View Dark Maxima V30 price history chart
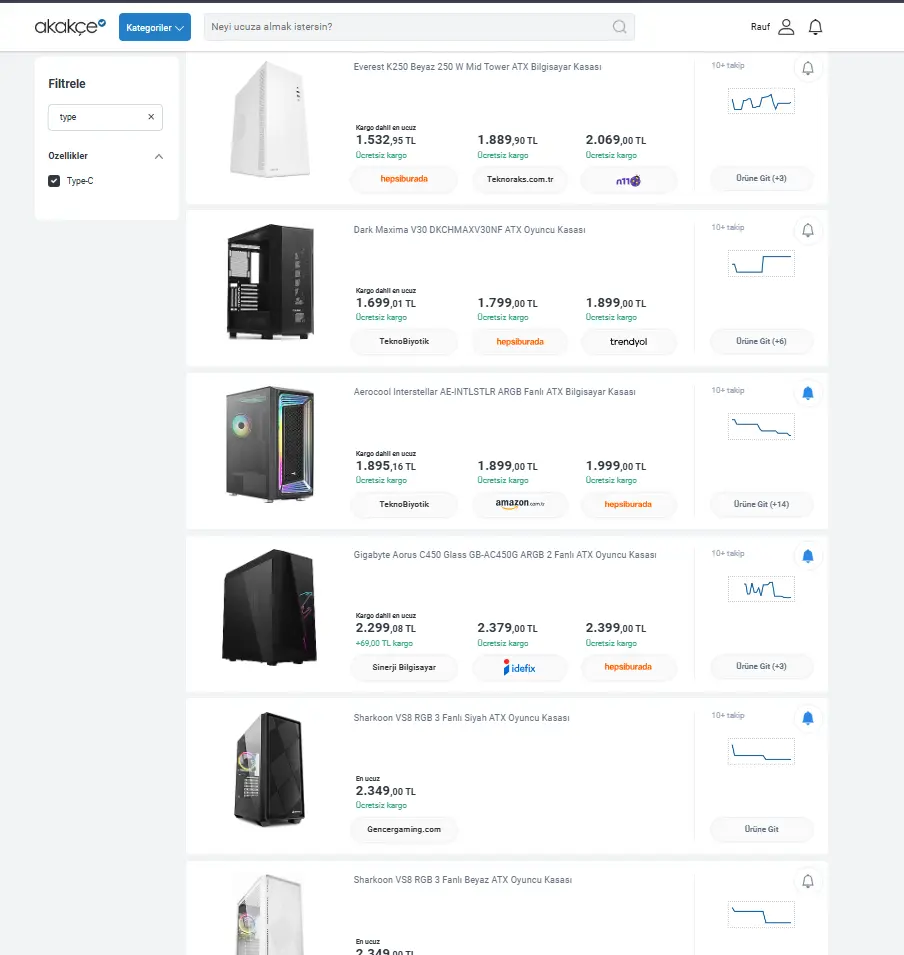This screenshot has width=904, height=955. pos(761,264)
